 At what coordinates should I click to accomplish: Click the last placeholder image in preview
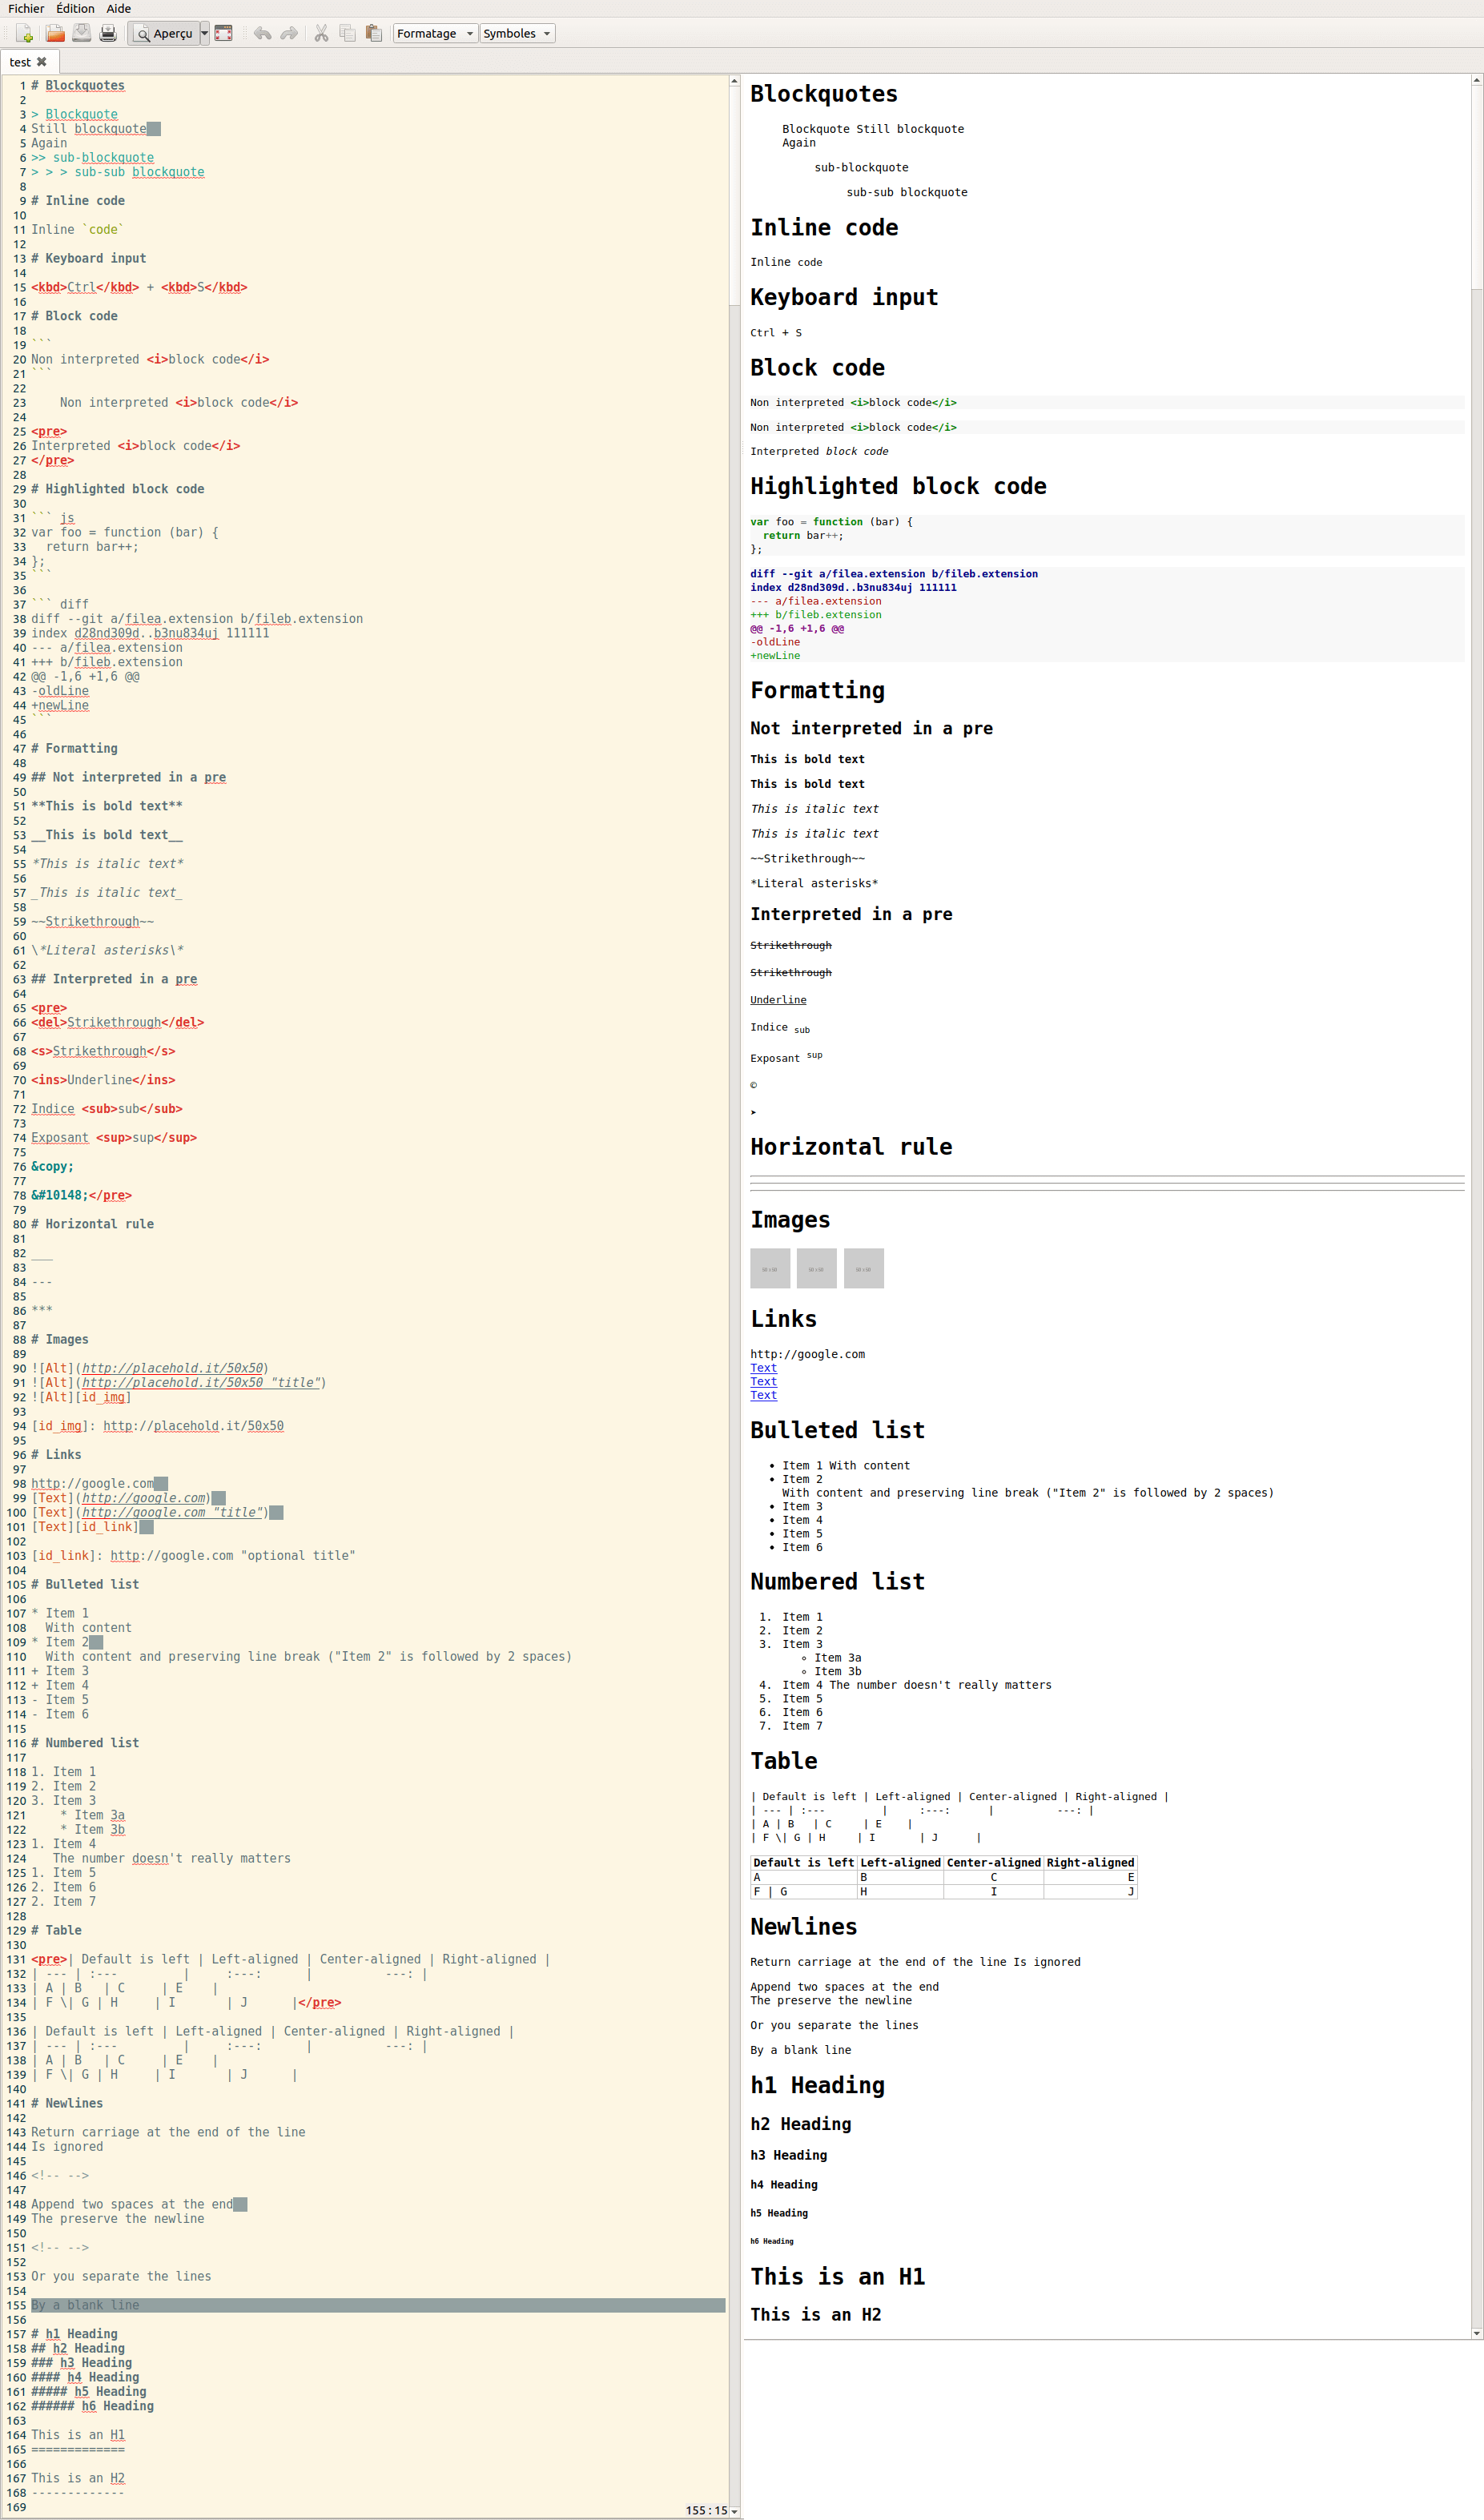click(x=864, y=1268)
